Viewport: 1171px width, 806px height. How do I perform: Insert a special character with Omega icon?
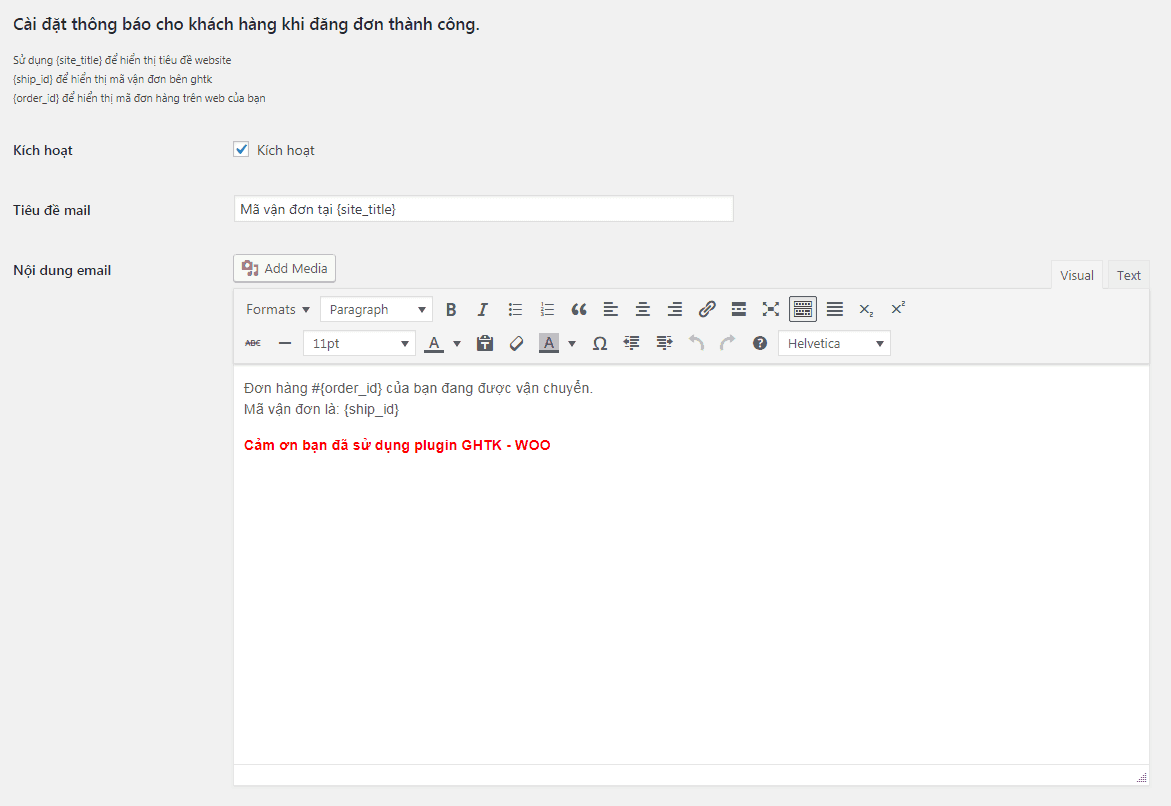(600, 343)
